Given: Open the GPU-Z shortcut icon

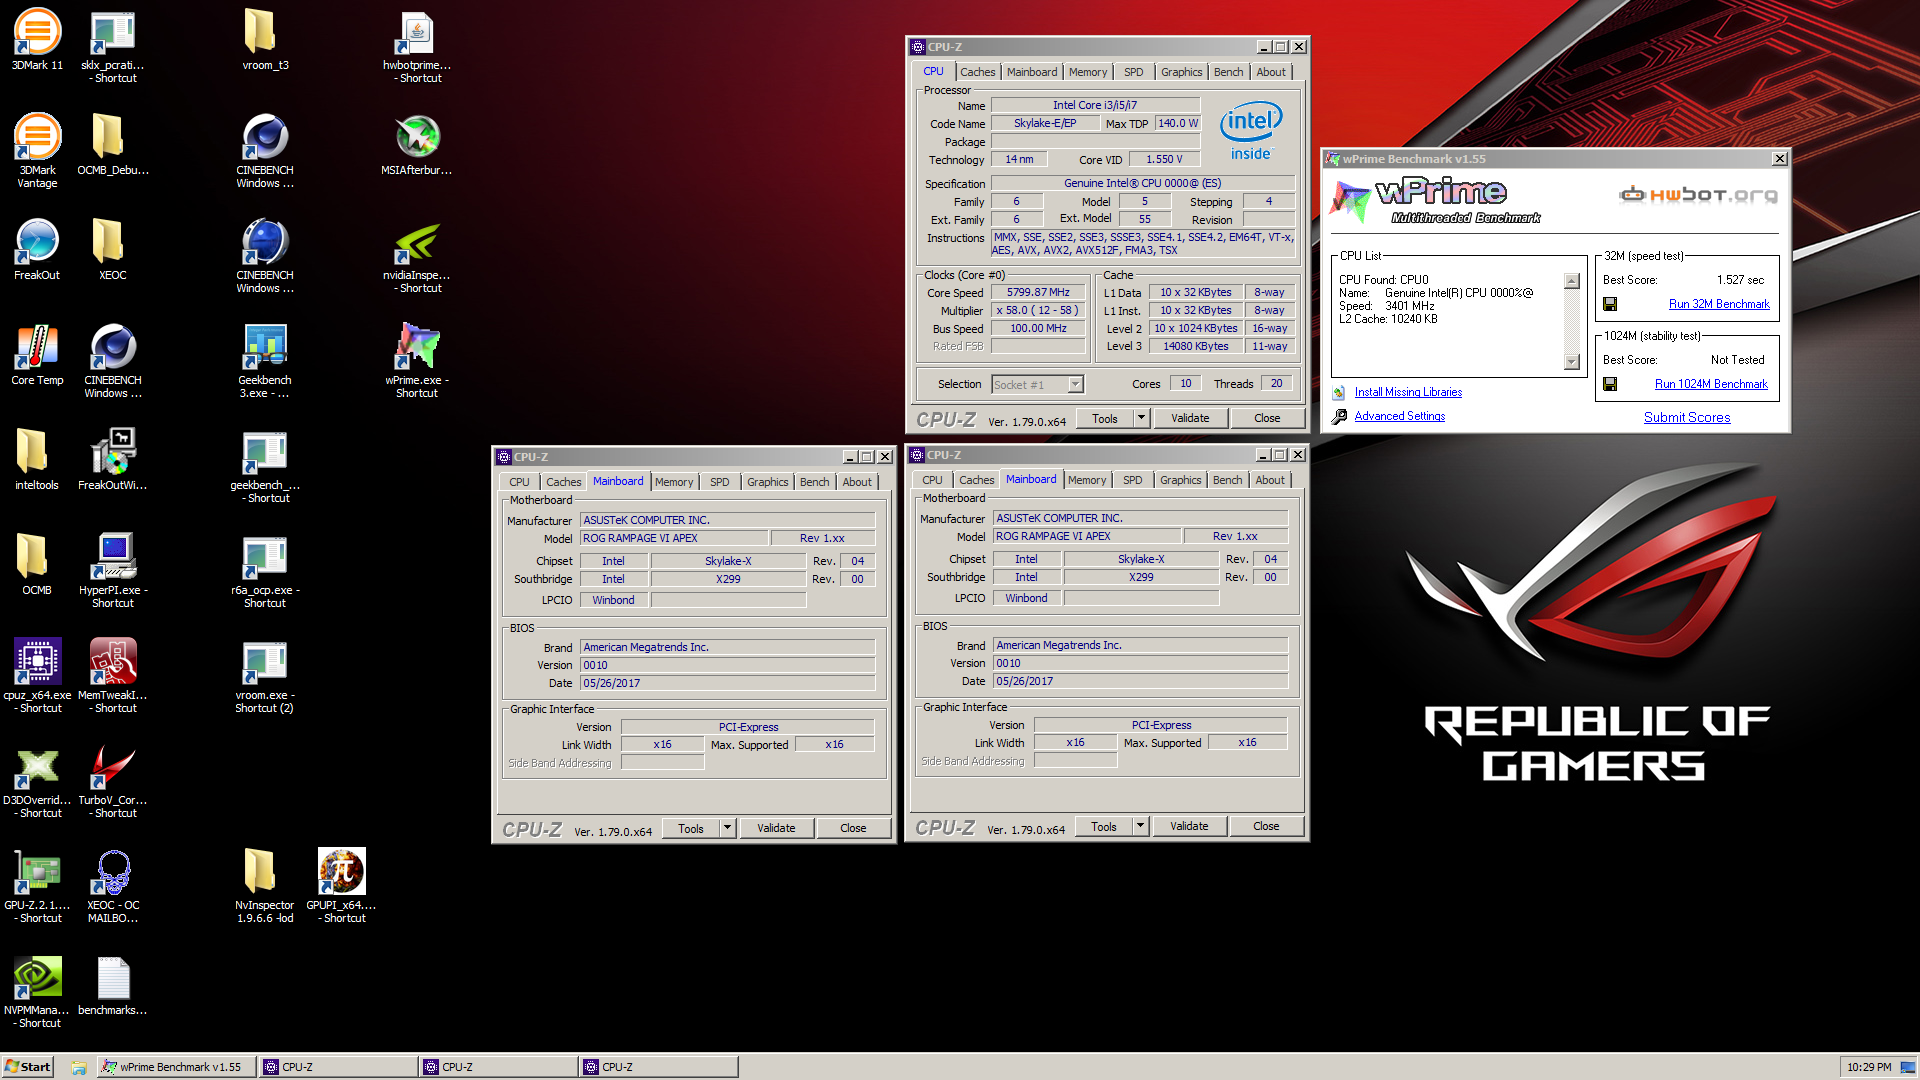Looking at the screenshot, I should 37,872.
